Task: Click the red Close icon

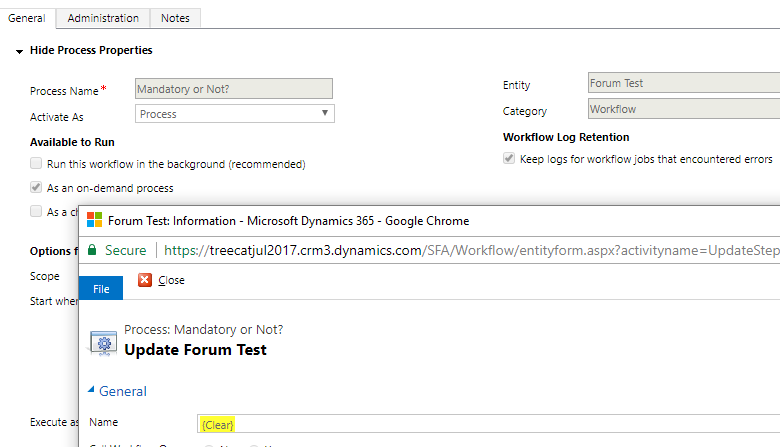Action: click(145, 280)
